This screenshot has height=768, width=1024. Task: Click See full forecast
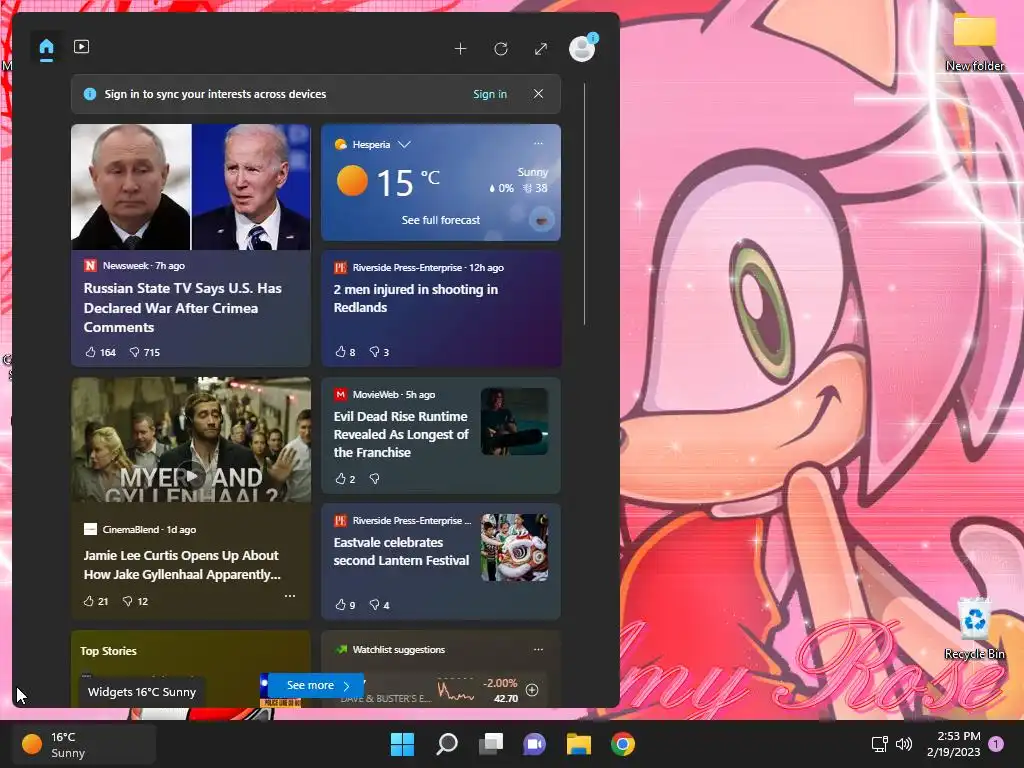click(x=441, y=220)
